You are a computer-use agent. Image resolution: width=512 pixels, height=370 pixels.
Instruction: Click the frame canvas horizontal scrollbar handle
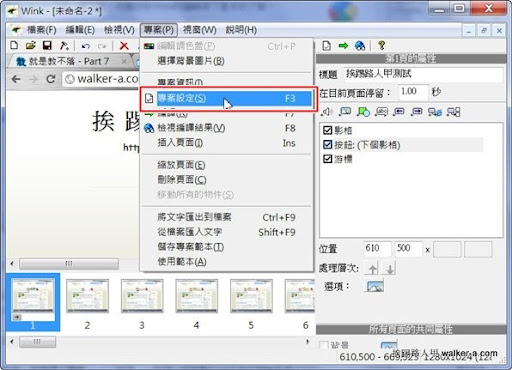coord(69,264)
